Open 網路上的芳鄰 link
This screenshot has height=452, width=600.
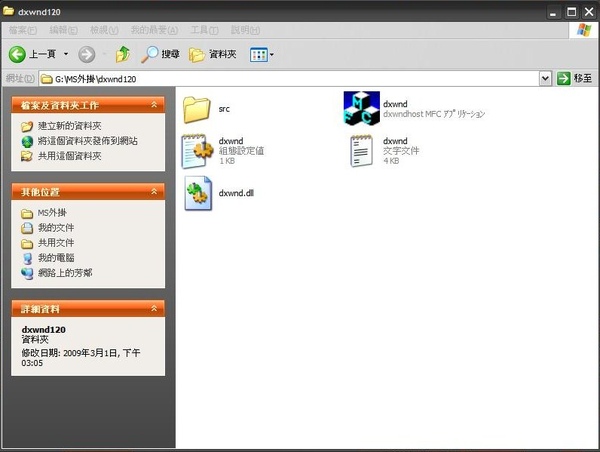(65, 273)
